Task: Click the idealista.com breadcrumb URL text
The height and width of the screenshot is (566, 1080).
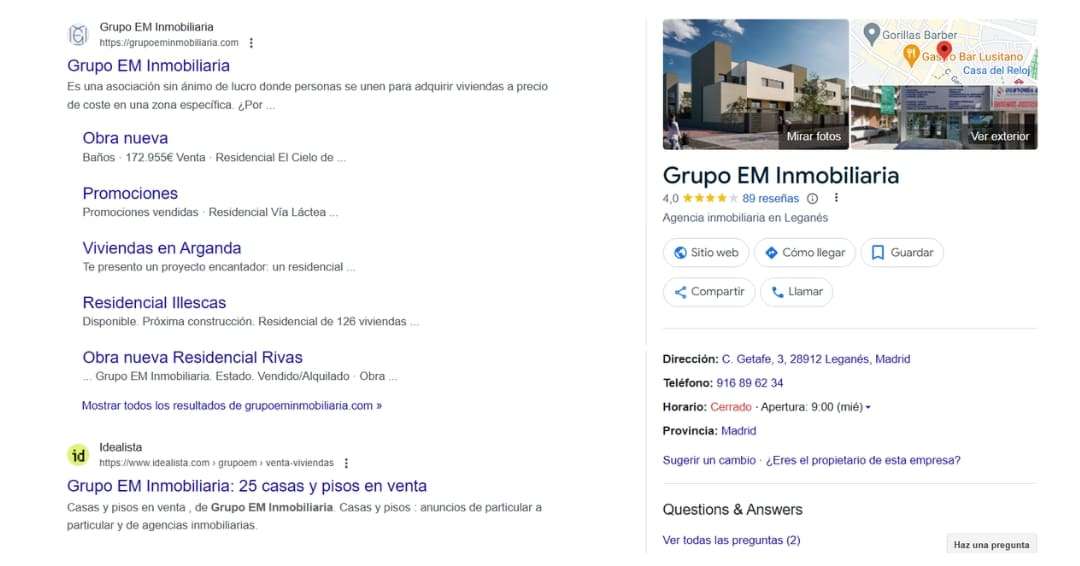Action: click(x=216, y=463)
